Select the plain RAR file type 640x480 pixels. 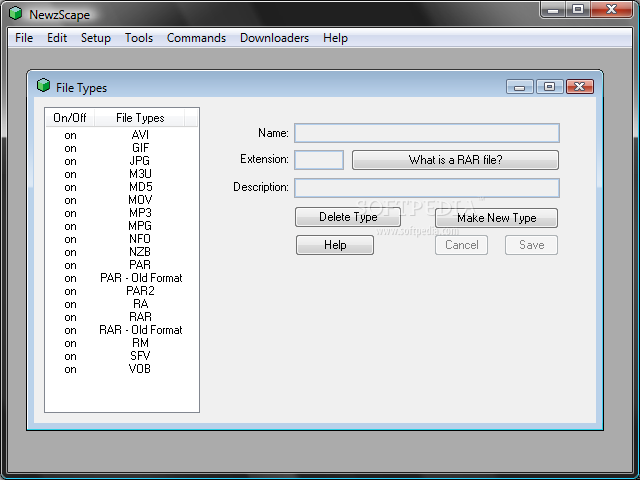point(140,317)
